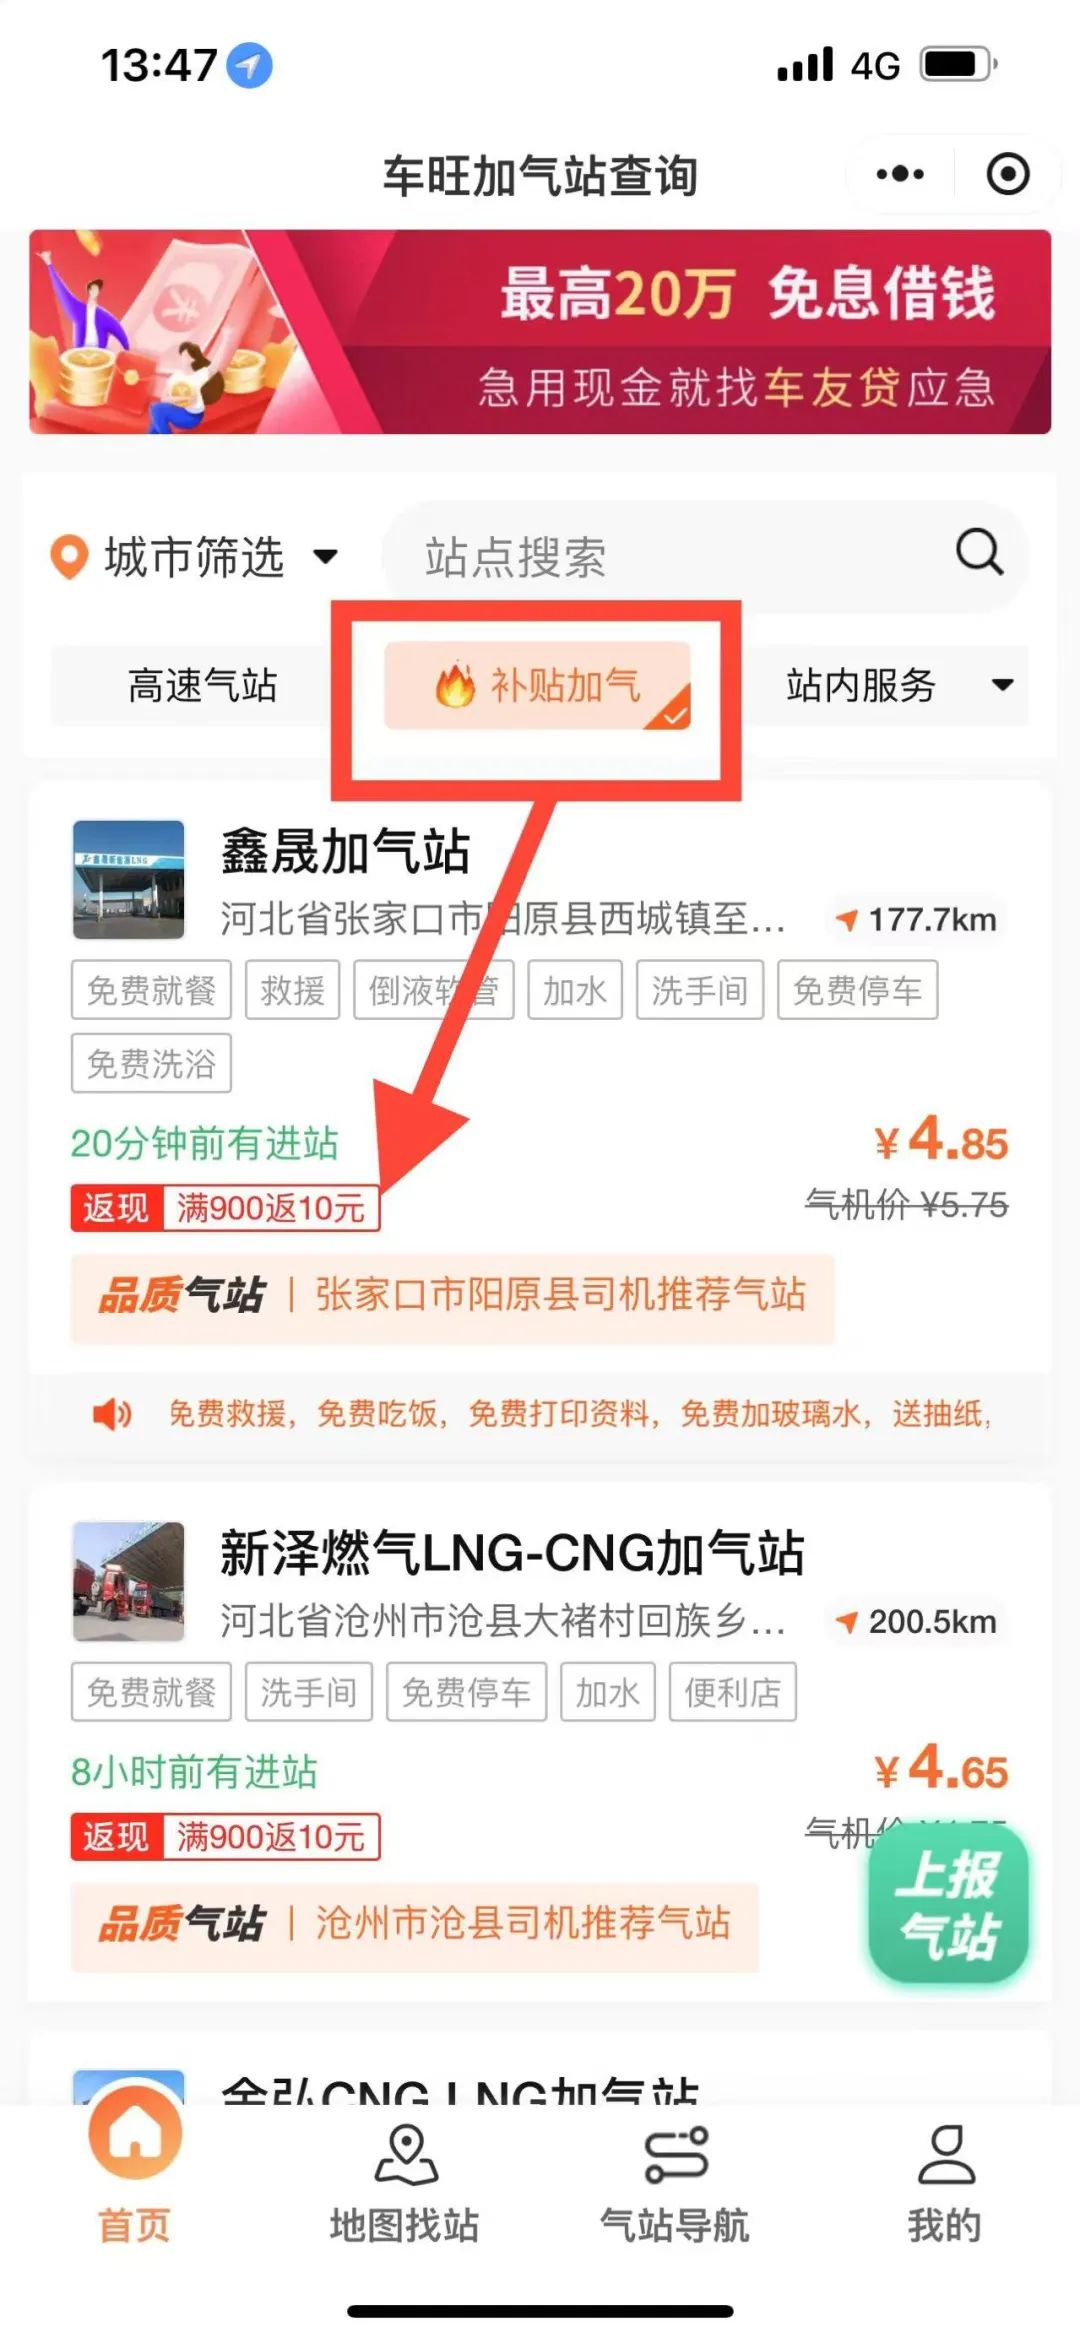Open 地图找站 map pin tab
Image resolution: width=1080 pixels, height=2338 pixels.
point(405,2183)
